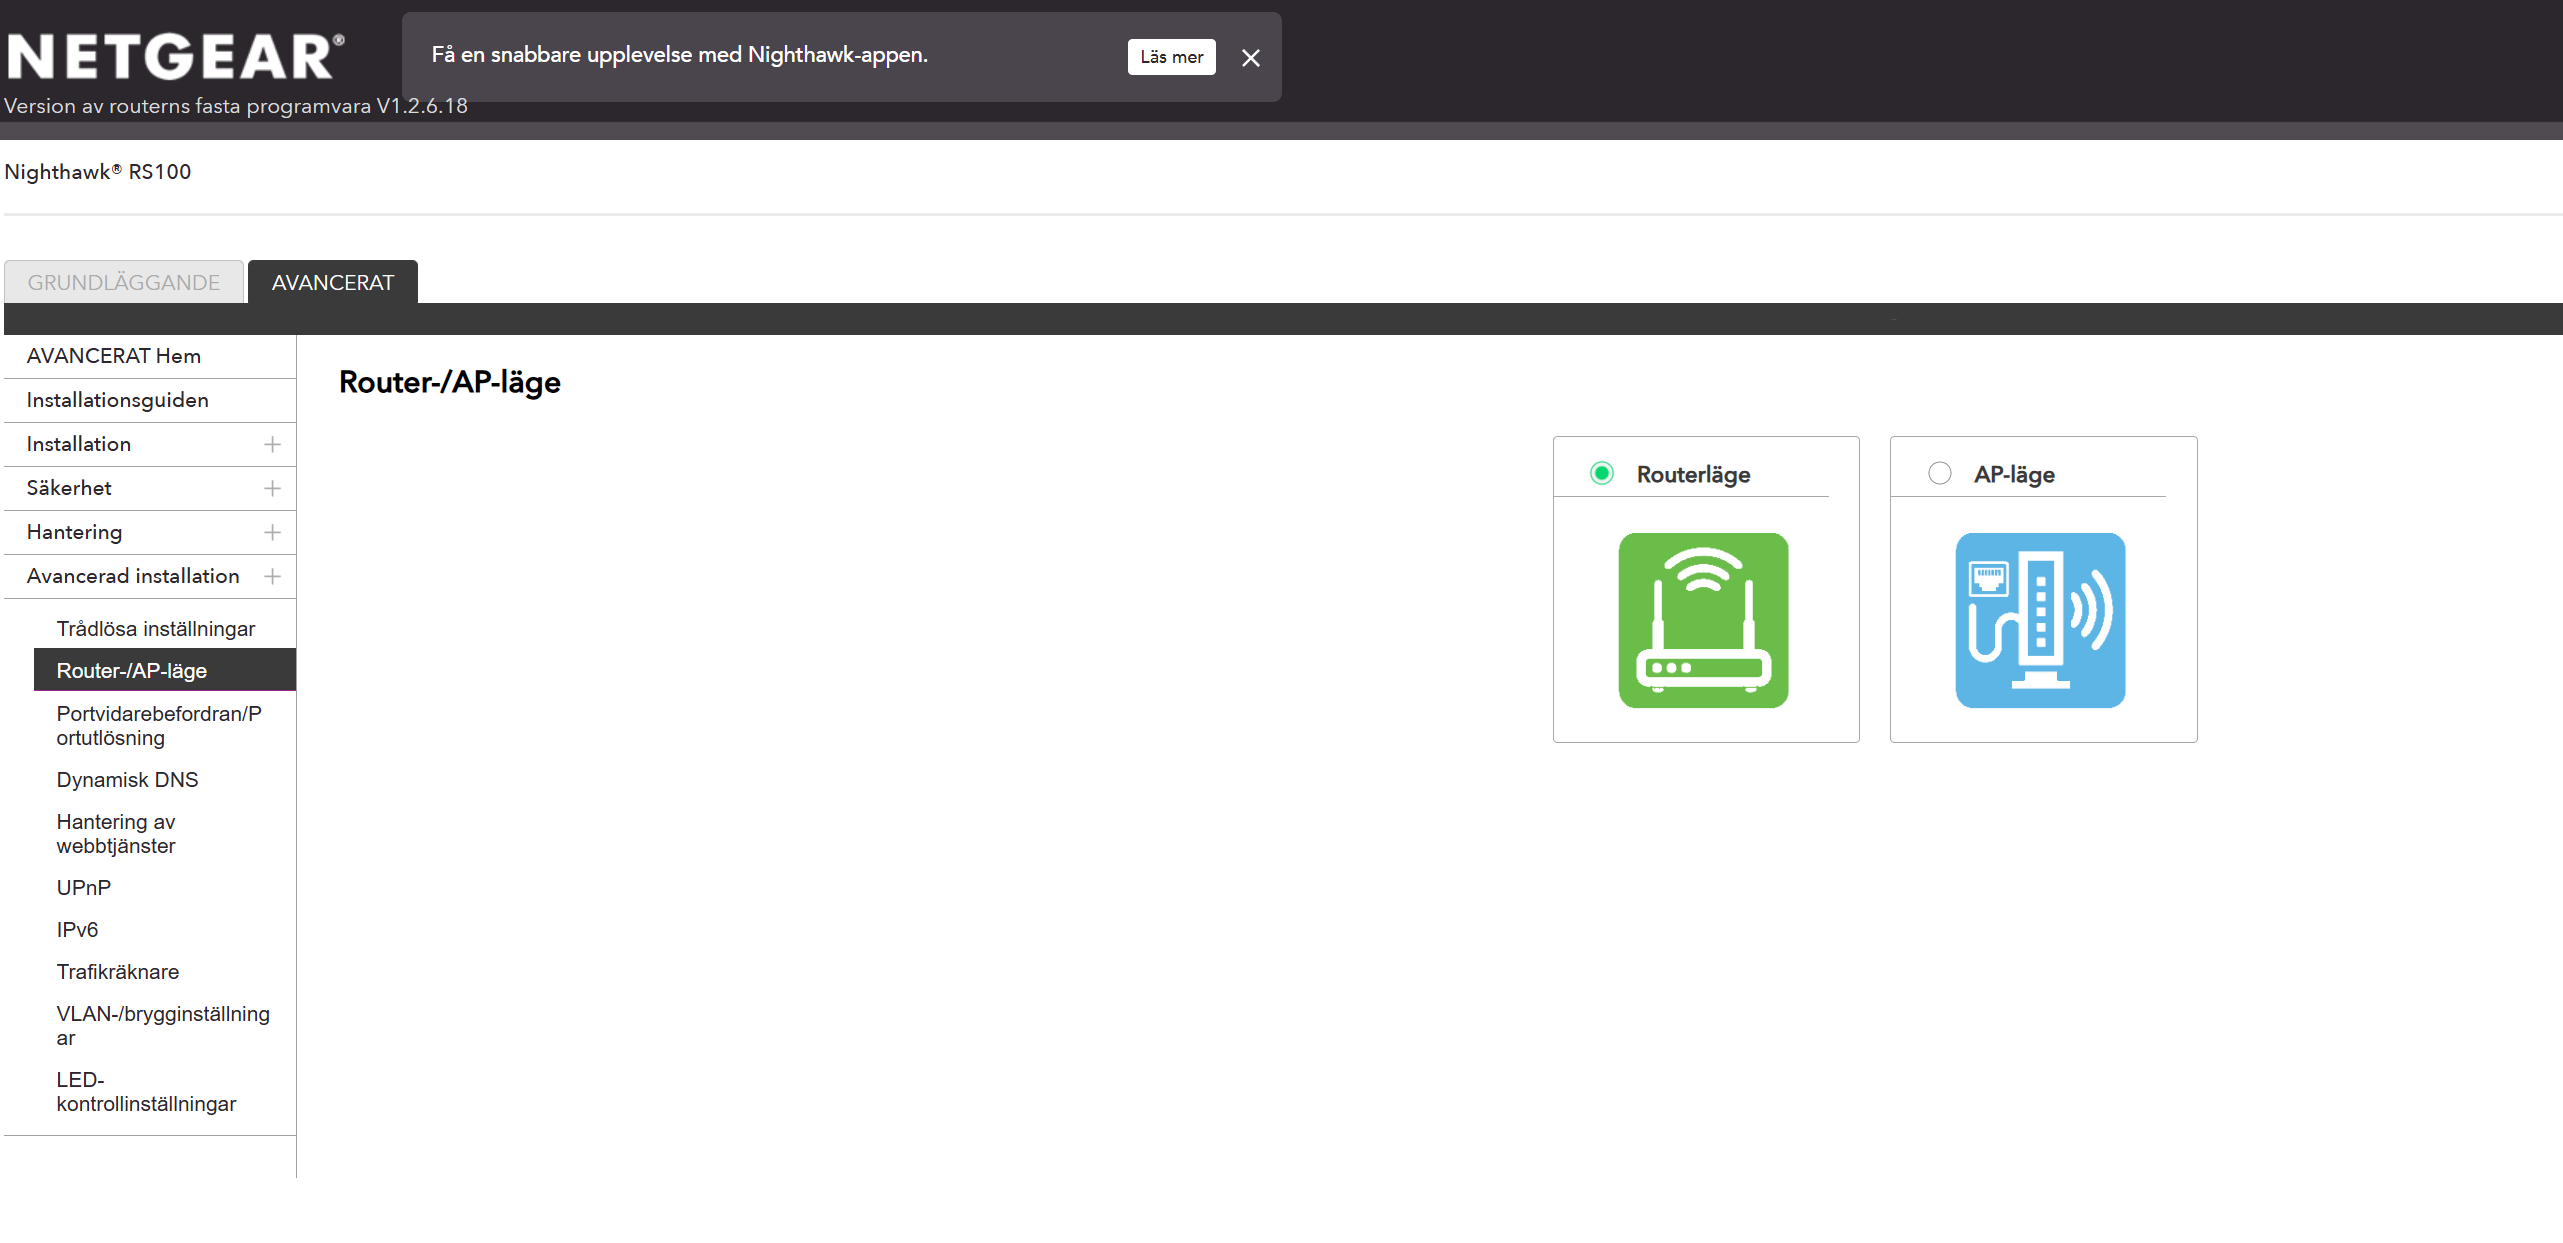Open IPv6 settings page
The width and height of the screenshot is (2563, 1243).
point(78,930)
